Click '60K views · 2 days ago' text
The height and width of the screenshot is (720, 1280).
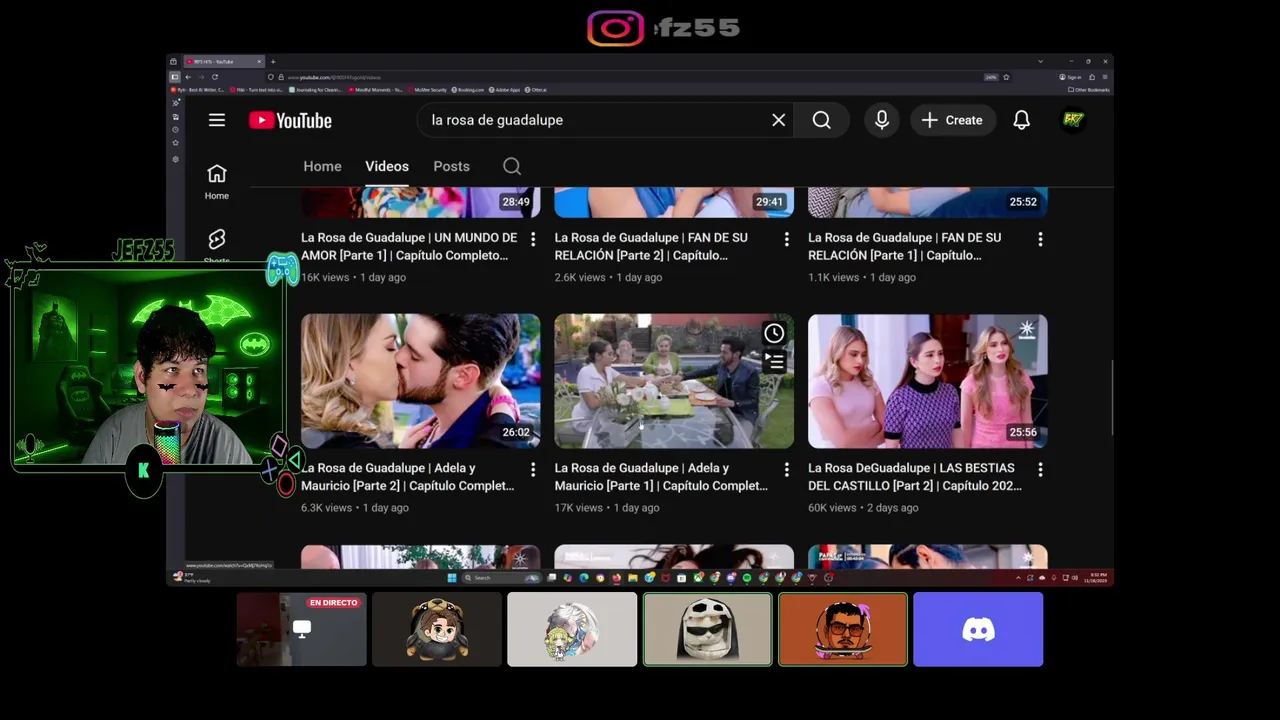coord(863,508)
